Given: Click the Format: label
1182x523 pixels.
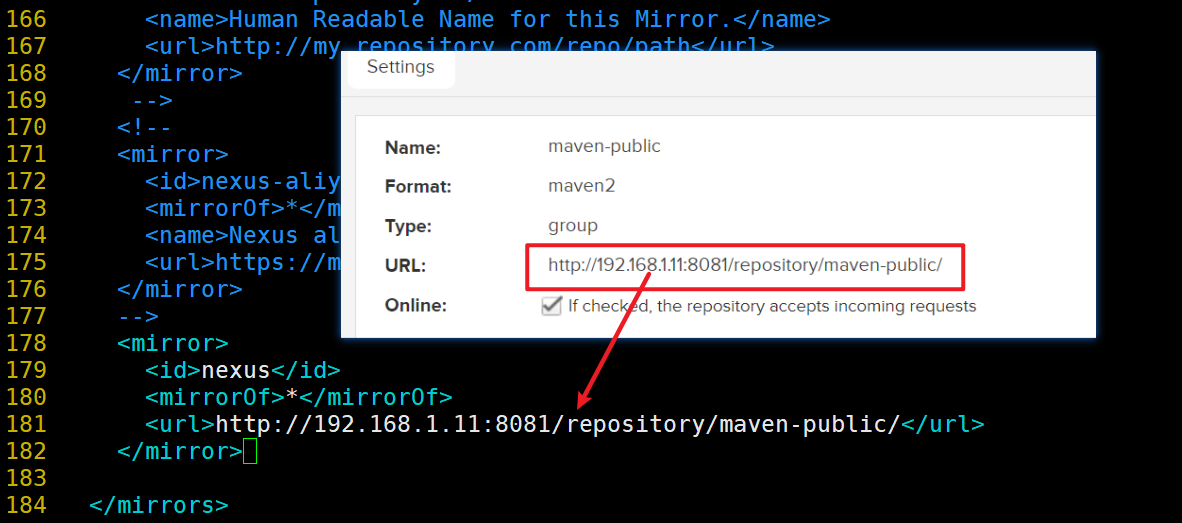Looking at the screenshot, I should click(x=418, y=187).
